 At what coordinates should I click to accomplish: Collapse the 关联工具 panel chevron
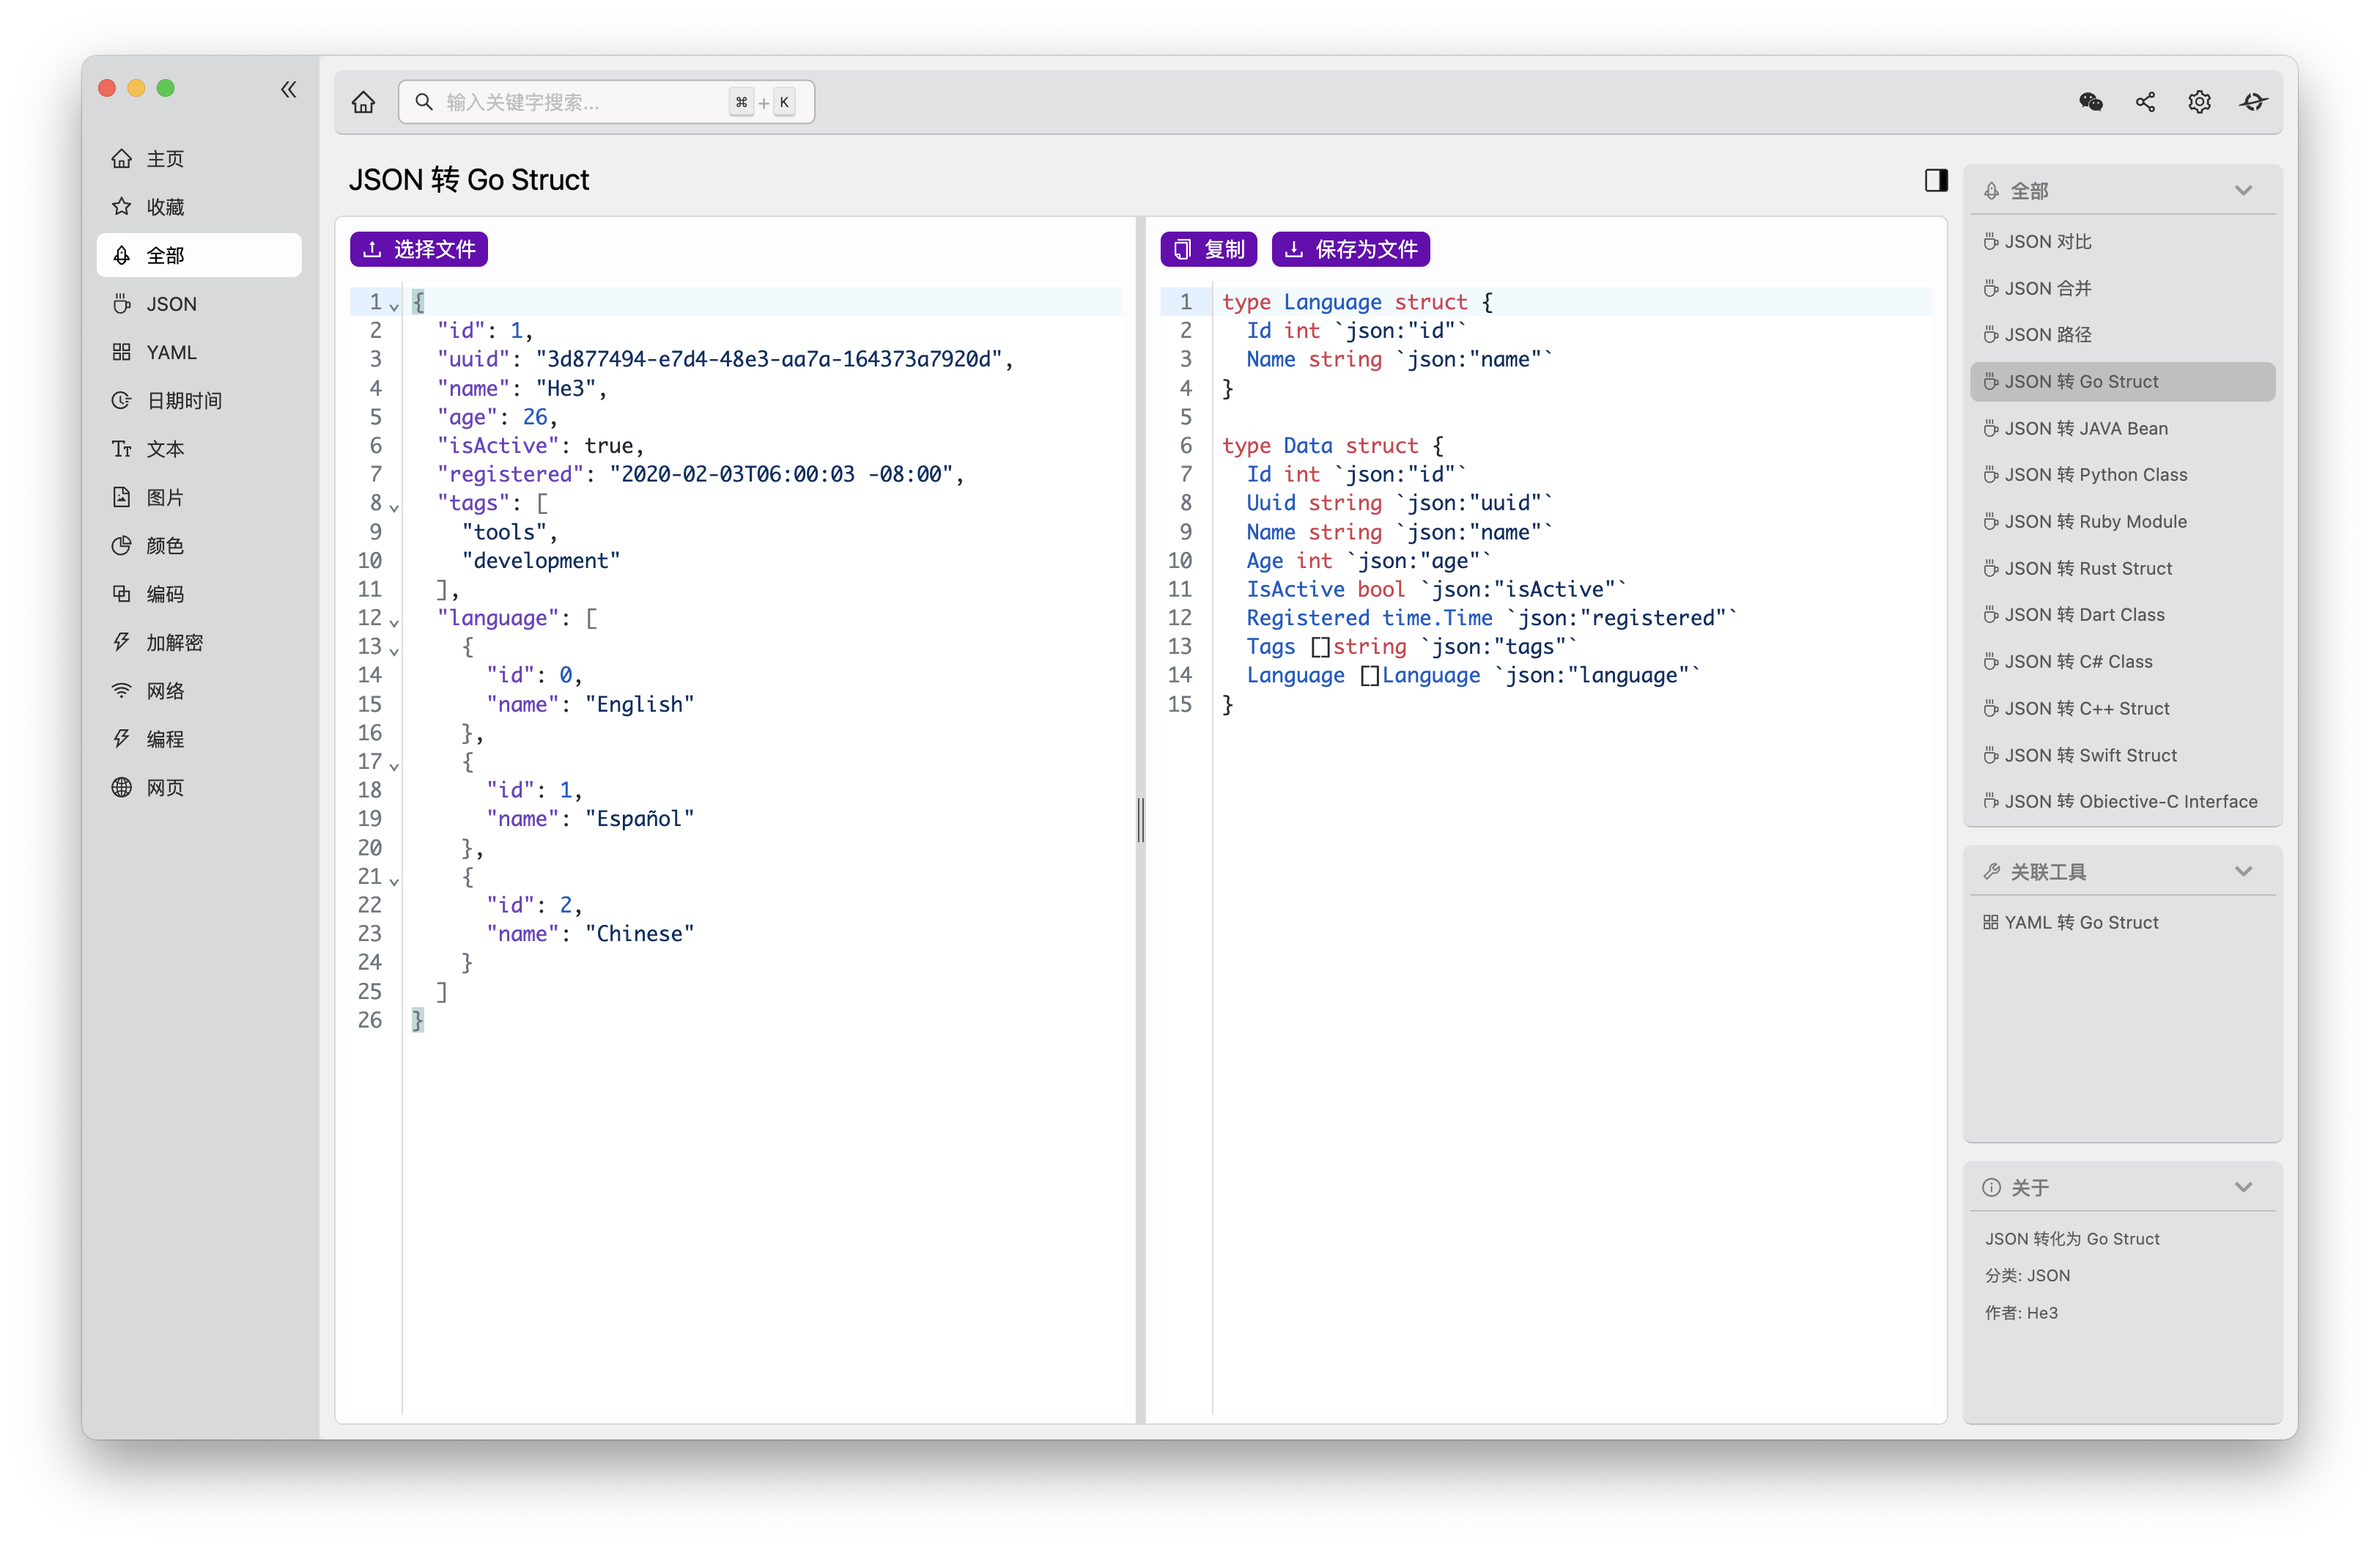click(2243, 872)
